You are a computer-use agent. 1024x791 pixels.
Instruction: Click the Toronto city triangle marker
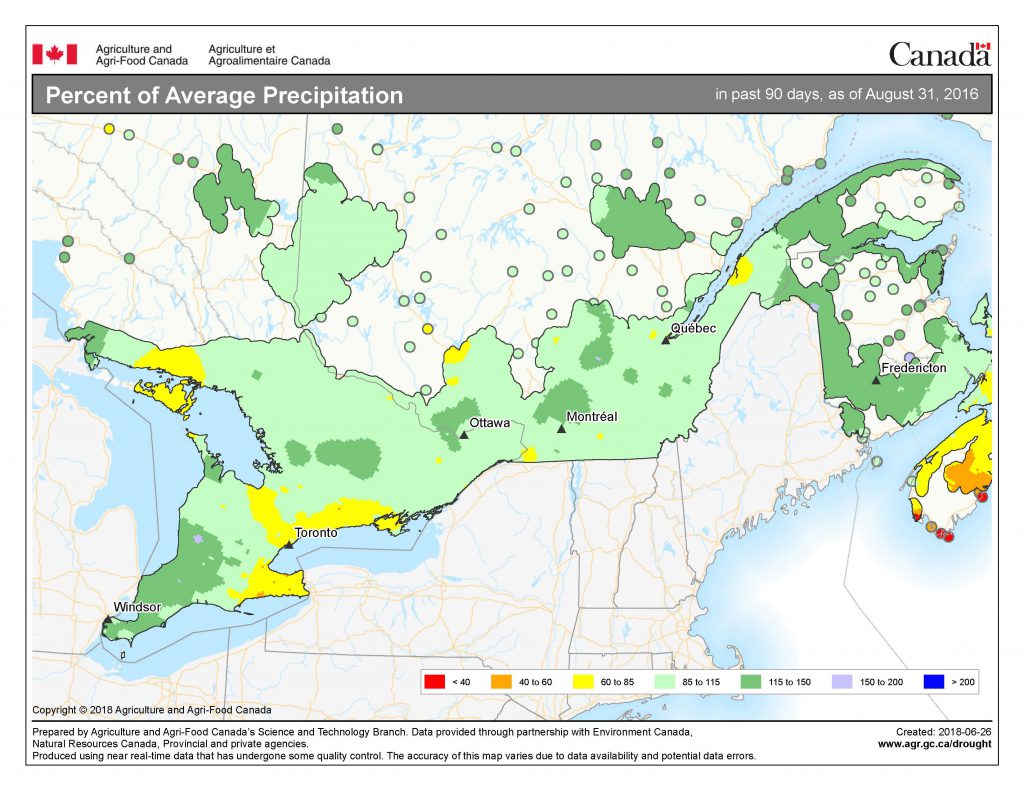[x=289, y=544]
